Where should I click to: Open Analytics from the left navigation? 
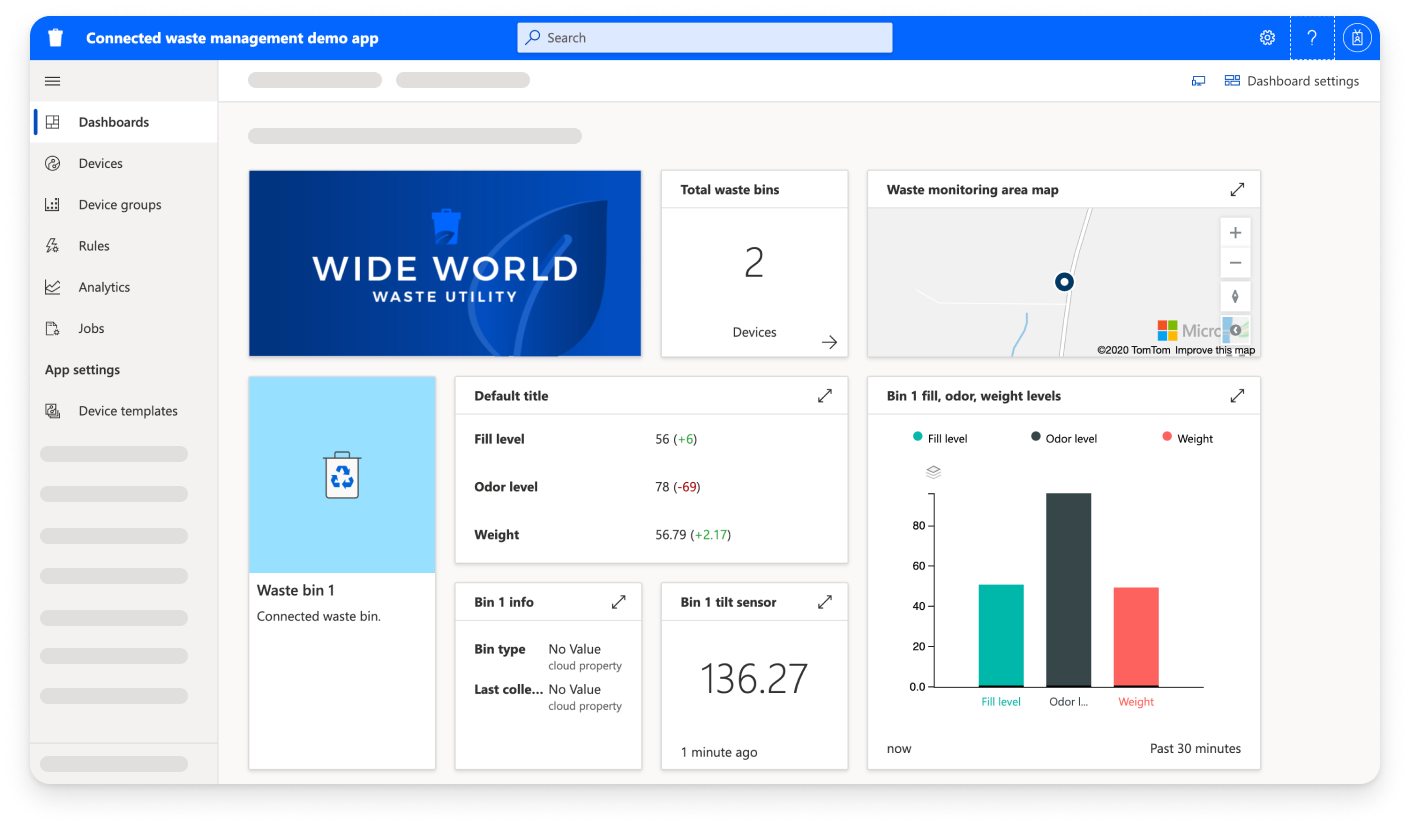point(104,287)
